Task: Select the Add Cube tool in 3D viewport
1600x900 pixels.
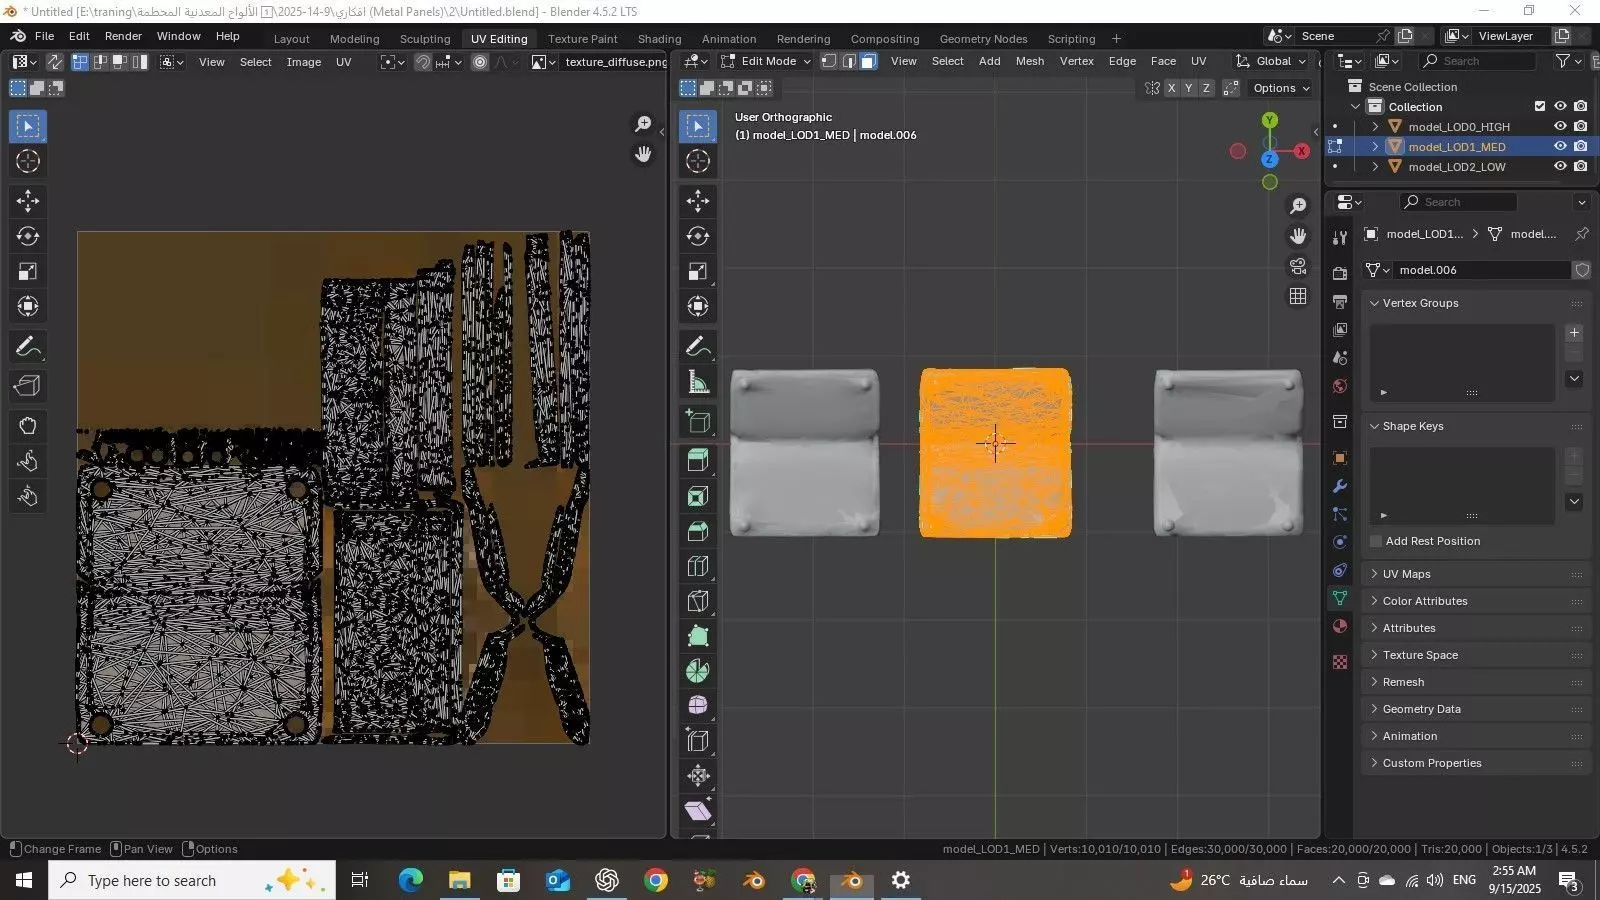Action: click(x=698, y=421)
